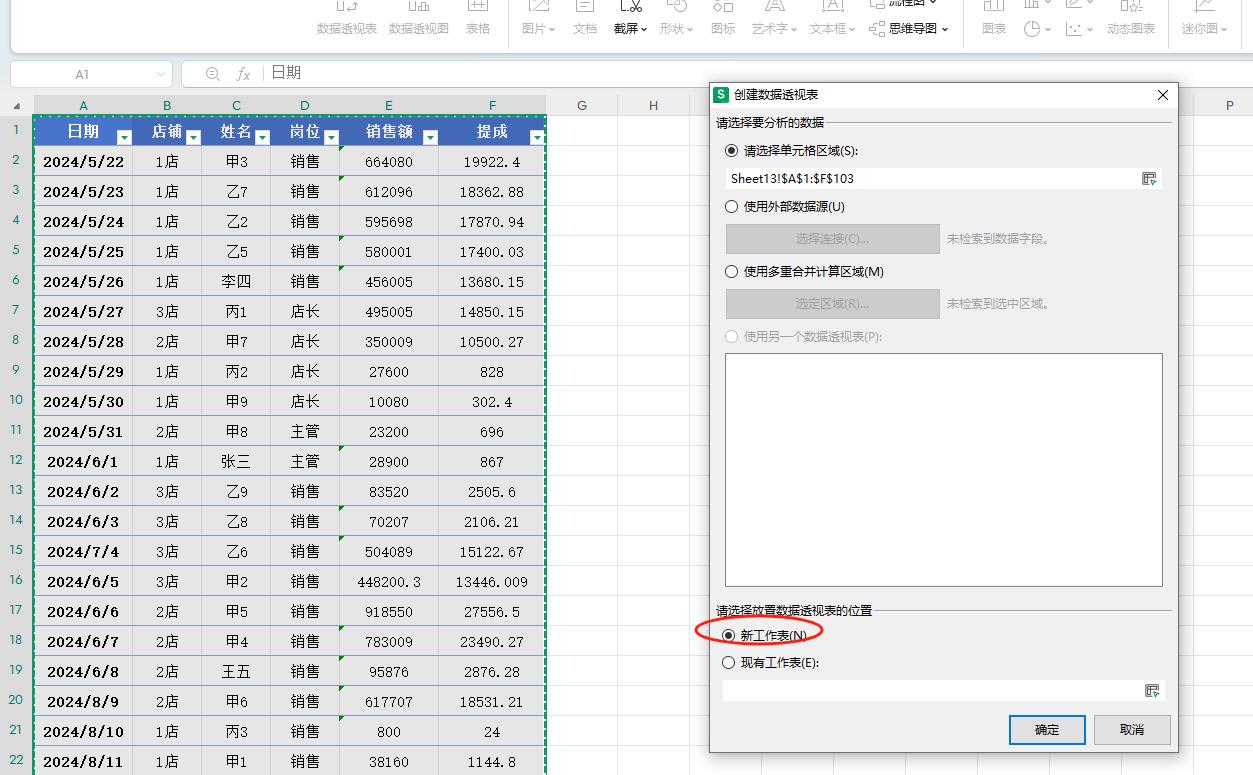Select 使用外部数据源 radio option

pyautogui.click(x=731, y=207)
